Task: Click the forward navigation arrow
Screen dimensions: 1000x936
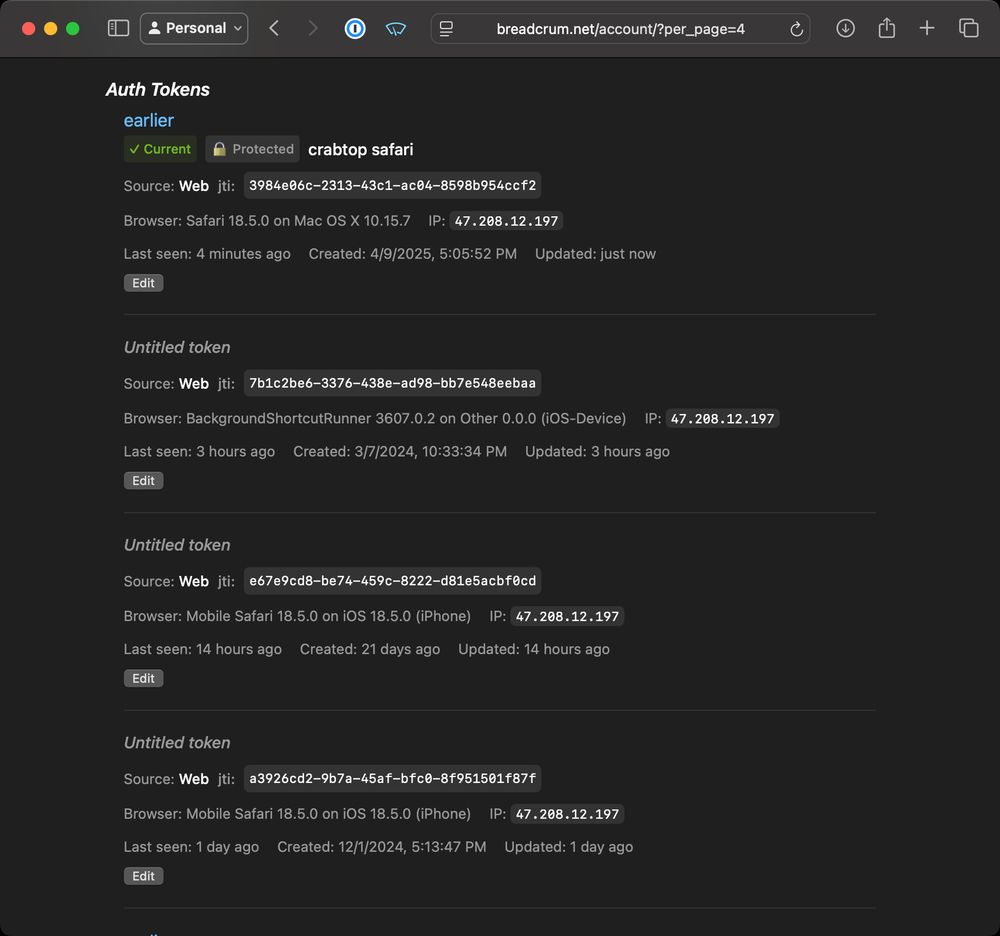Action: point(312,28)
